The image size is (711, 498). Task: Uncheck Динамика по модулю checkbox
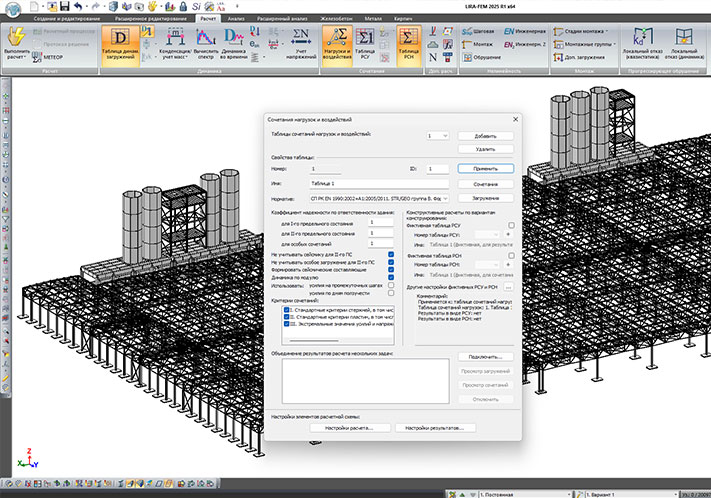(392, 278)
